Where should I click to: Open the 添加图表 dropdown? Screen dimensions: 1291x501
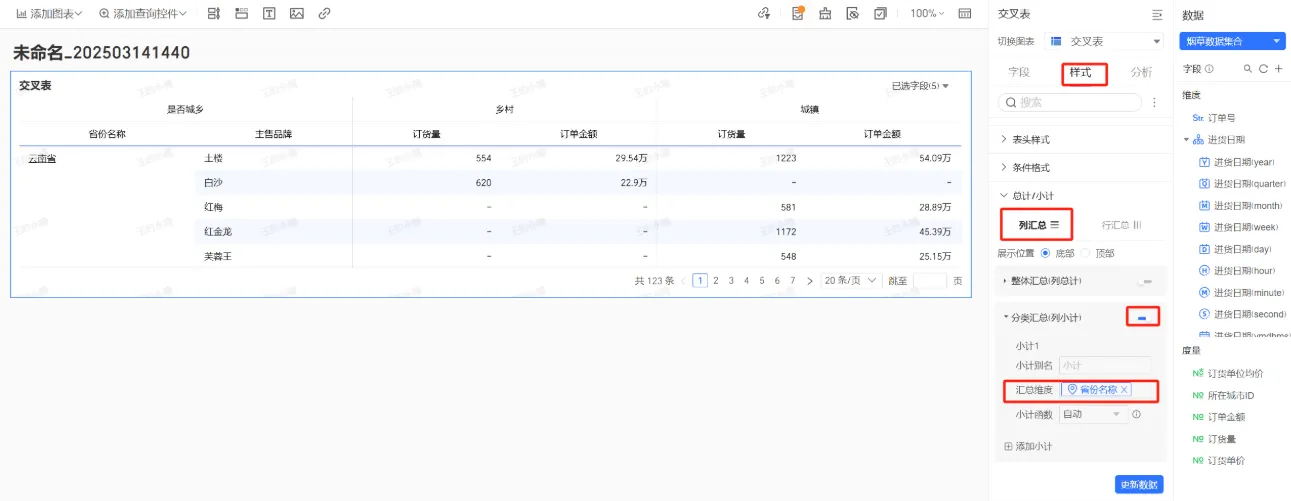[x=49, y=14]
